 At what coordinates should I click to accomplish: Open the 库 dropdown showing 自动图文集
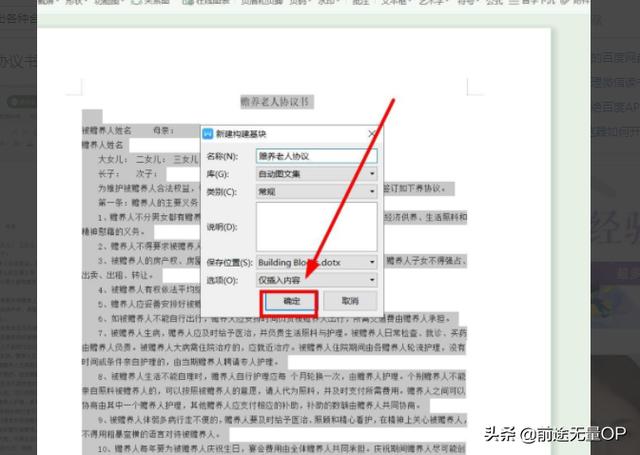(316, 174)
